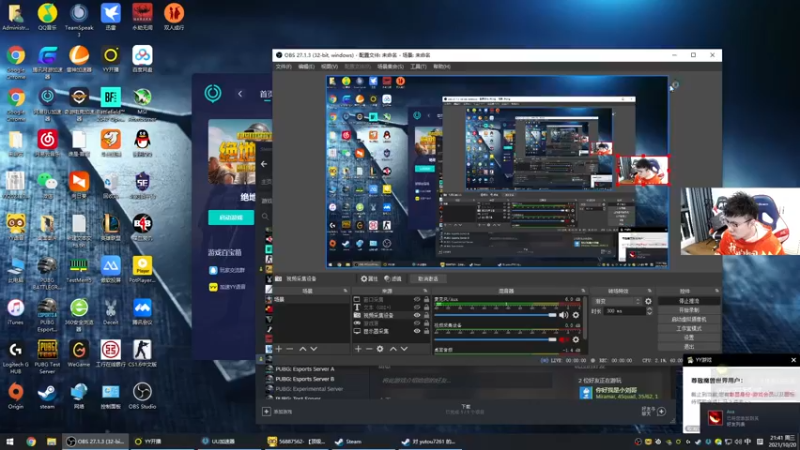Adjust transition duration stepper arrows
800x450 pixels.
pyautogui.click(x=649, y=311)
